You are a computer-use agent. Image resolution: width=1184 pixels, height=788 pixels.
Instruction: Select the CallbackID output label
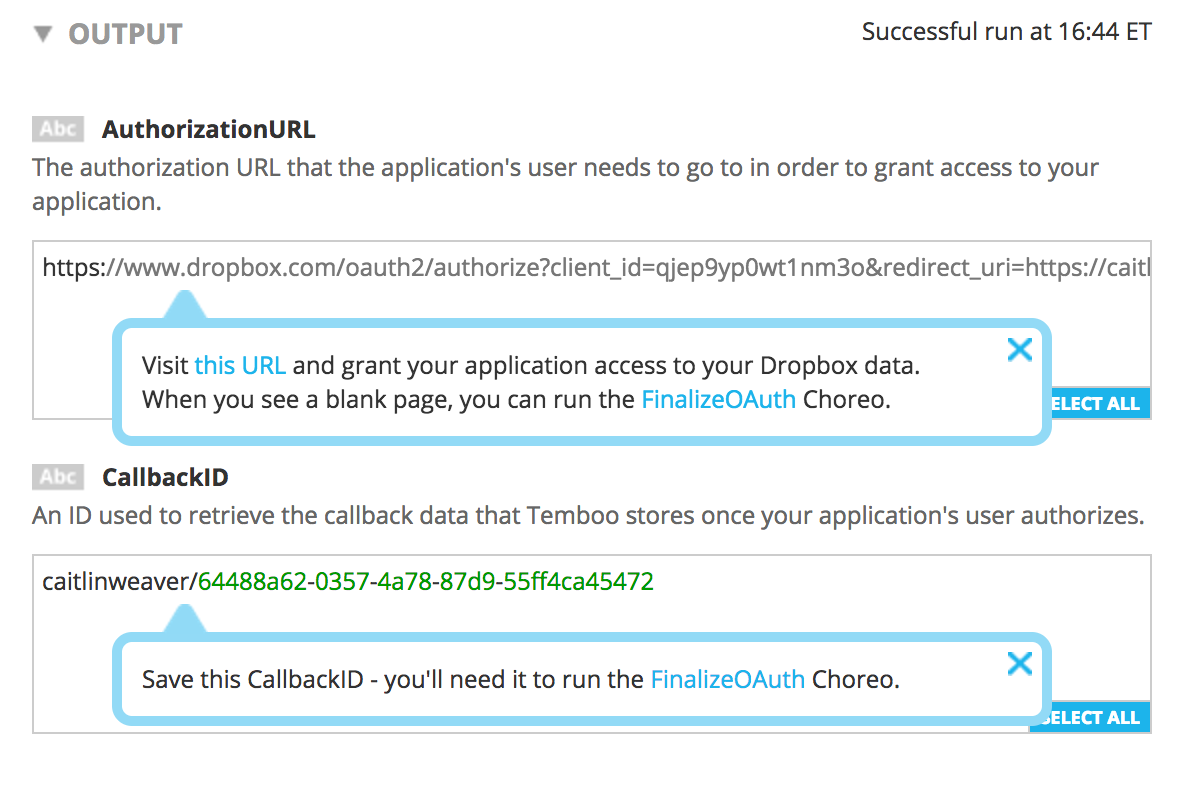(165, 477)
